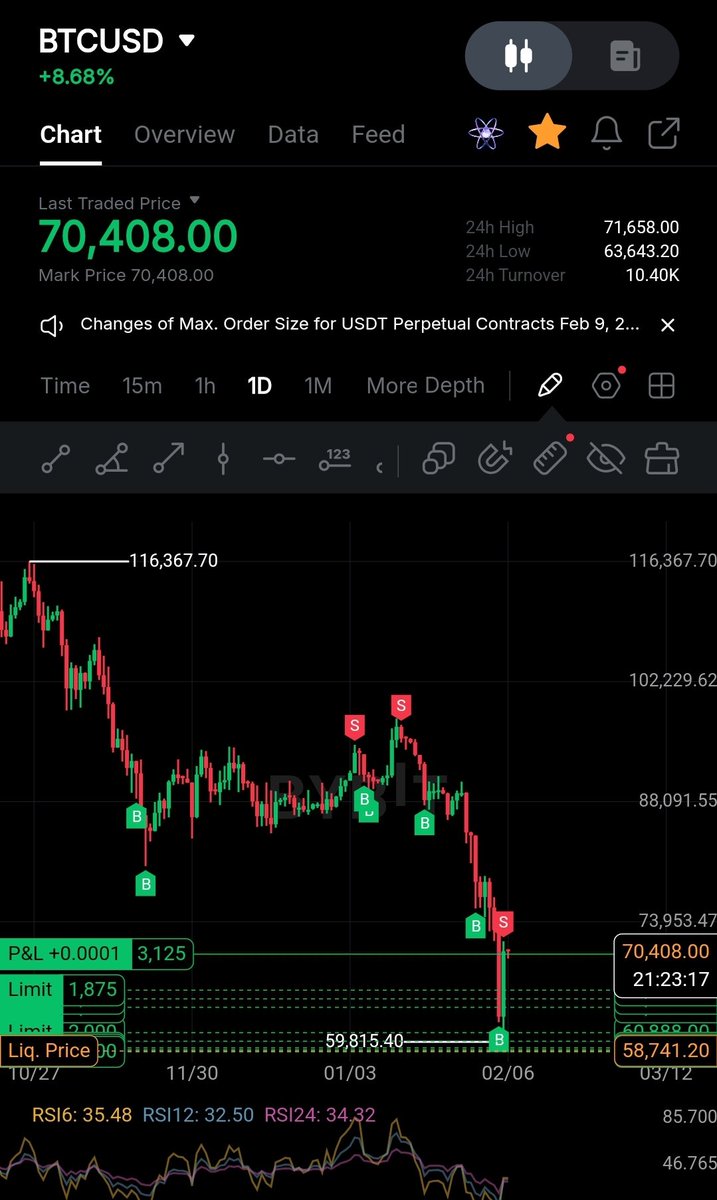The height and width of the screenshot is (1200, 717).
Task: Select the vertical line drawing tool
Action: (x=223, y=460)
